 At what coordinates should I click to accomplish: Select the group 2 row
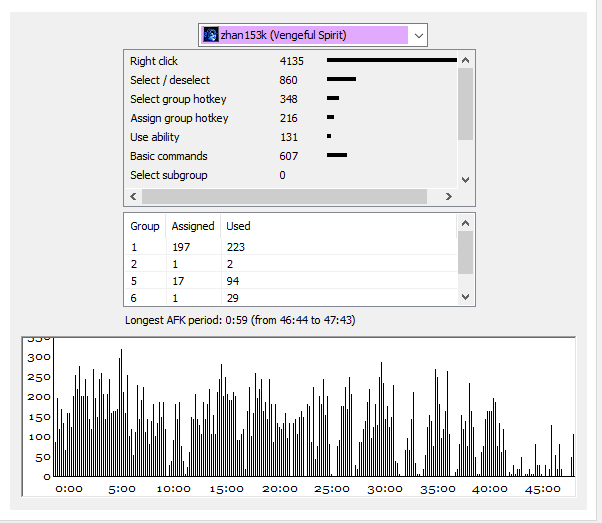(291, 264)
